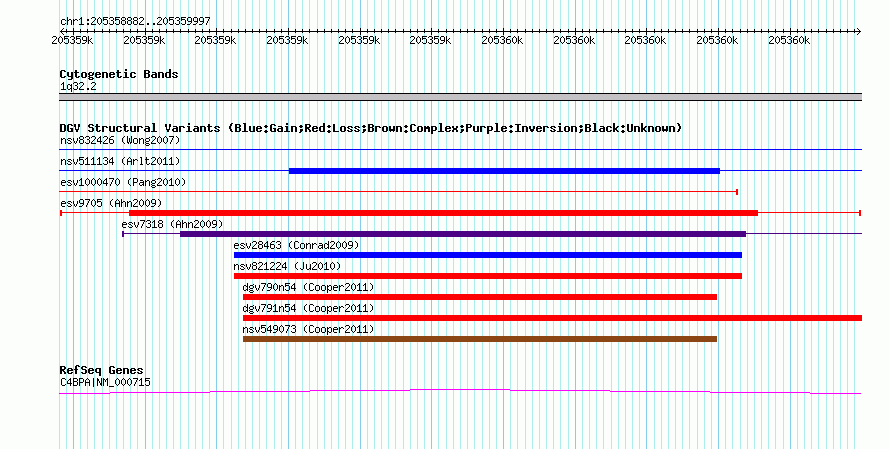890x449 pixels.
Task: Open variant esv28463 (Conrad2009) label
Action: pos(296,245)
